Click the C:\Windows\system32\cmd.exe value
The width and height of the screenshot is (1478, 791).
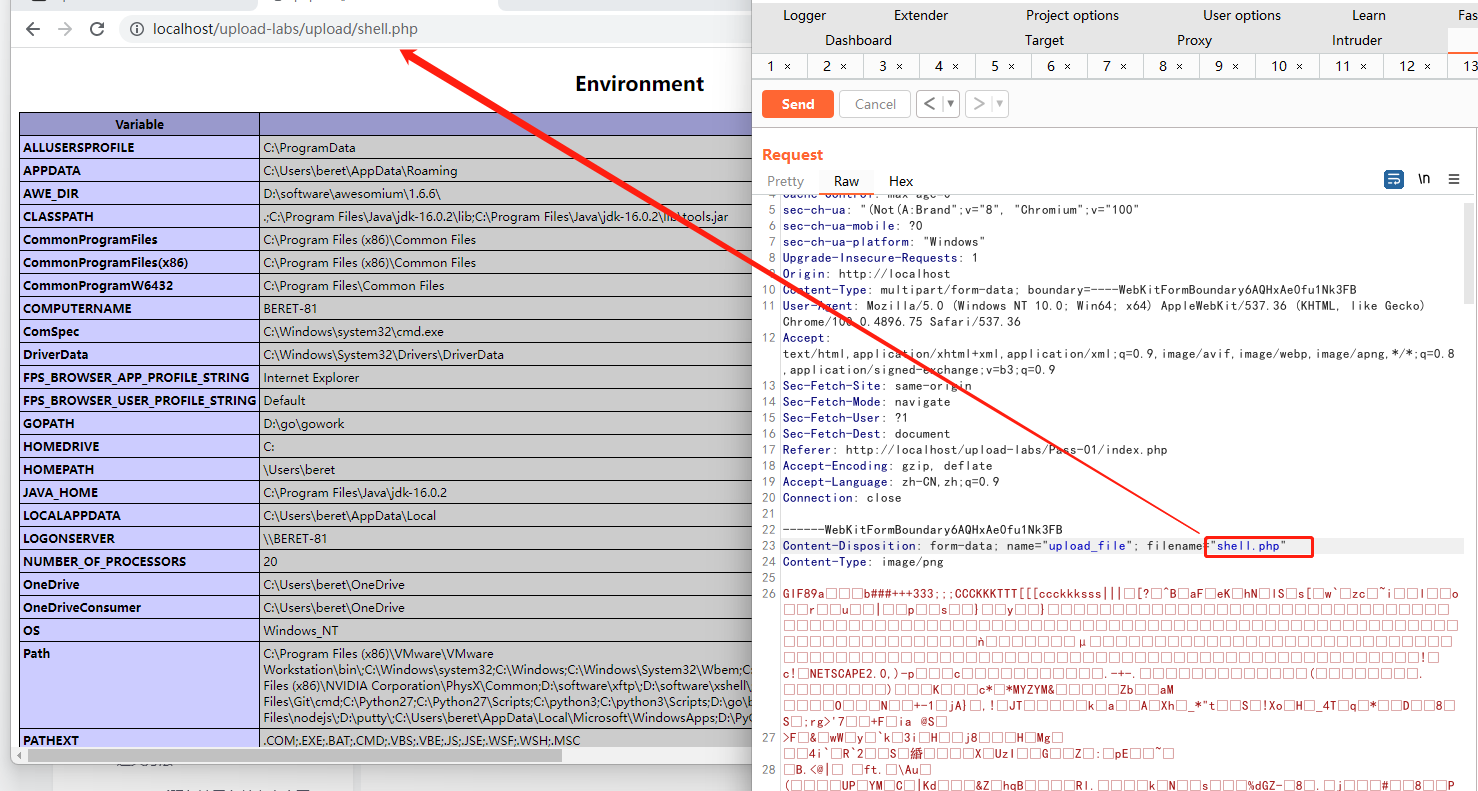click(353, 331)
